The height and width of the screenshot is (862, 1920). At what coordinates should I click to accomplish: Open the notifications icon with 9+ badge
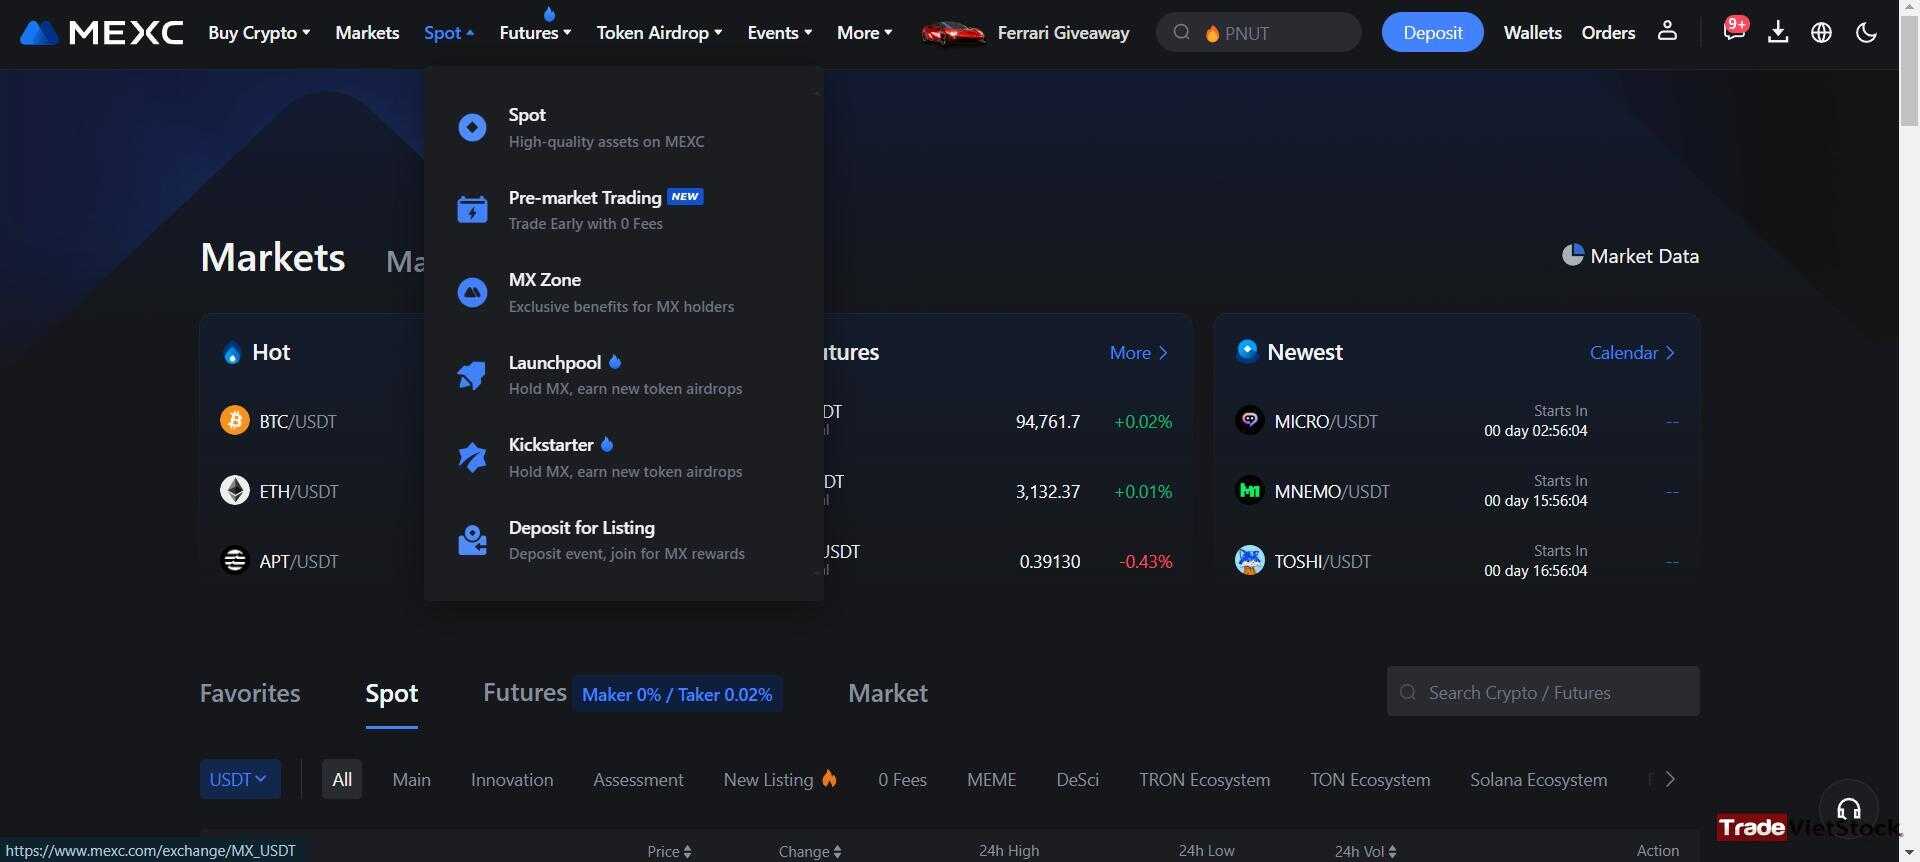click(x=1734, y=30)
